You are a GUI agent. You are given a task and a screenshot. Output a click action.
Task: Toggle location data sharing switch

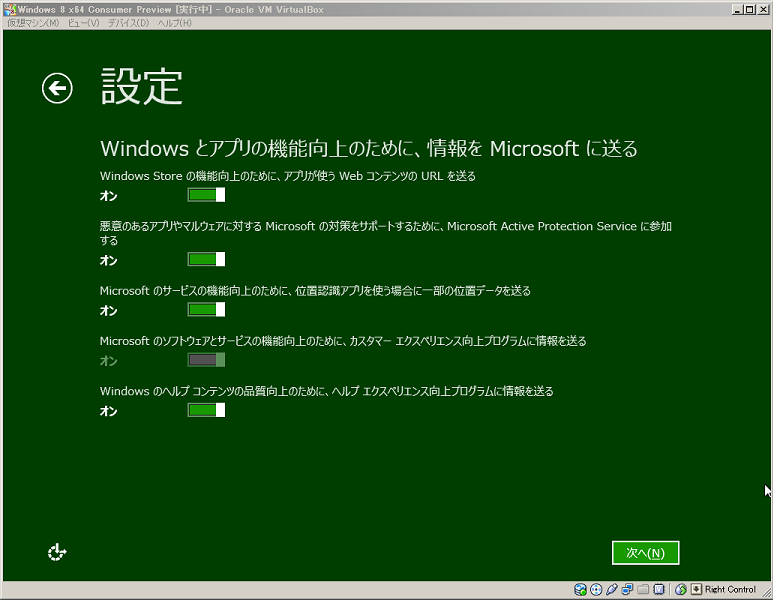pos(206,310)
